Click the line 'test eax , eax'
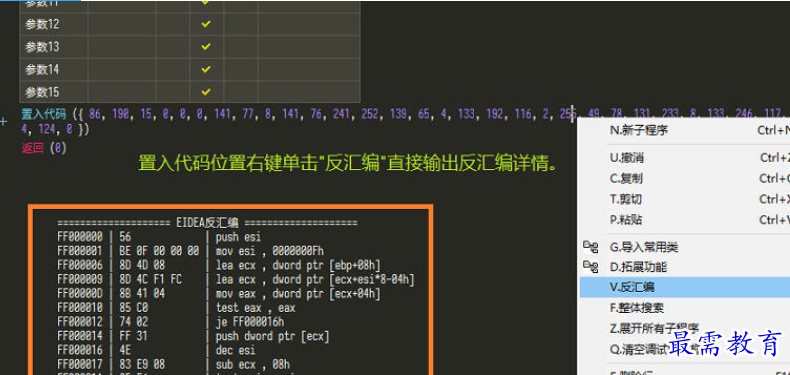The width and height of the screenshot is (790, 375). point(255,307)
